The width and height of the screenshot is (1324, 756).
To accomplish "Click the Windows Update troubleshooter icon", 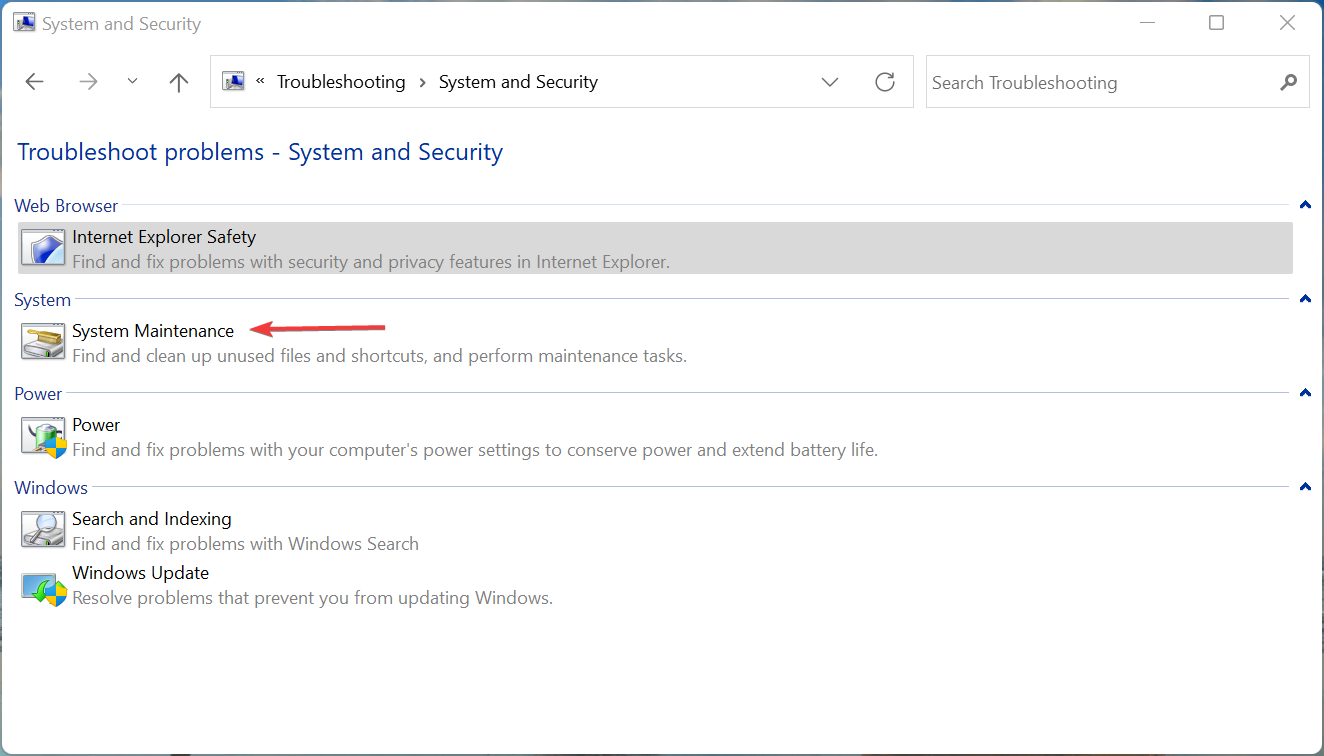I will [x=43, y=586].
